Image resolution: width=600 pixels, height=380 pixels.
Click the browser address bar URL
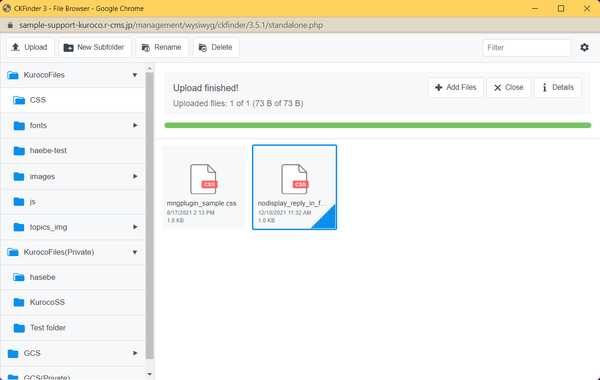click(171, 25)
